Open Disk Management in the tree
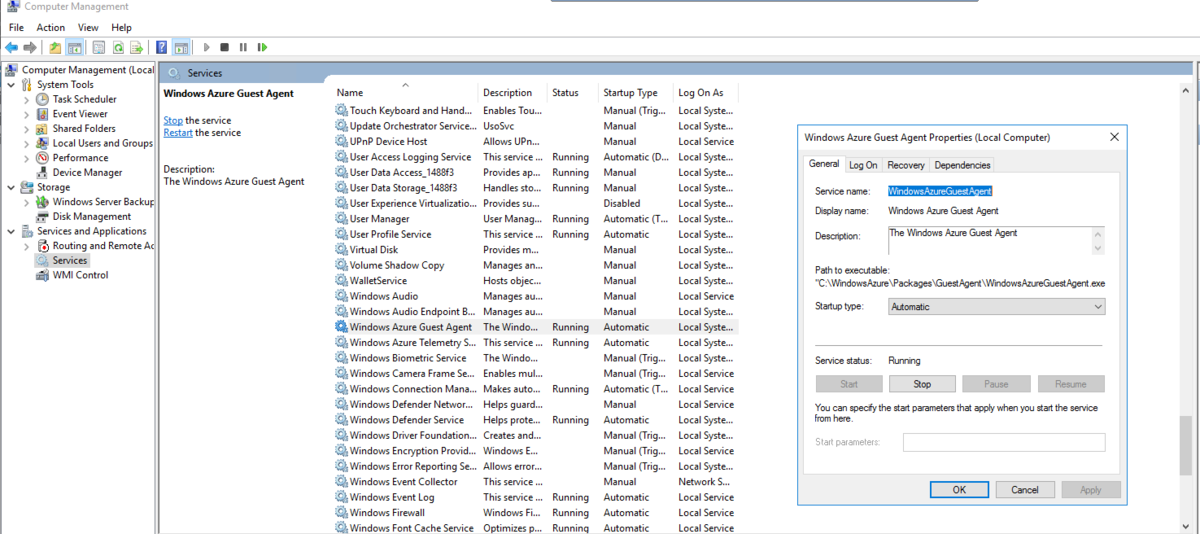The image size is (1200, 534). tap(92, 216)
